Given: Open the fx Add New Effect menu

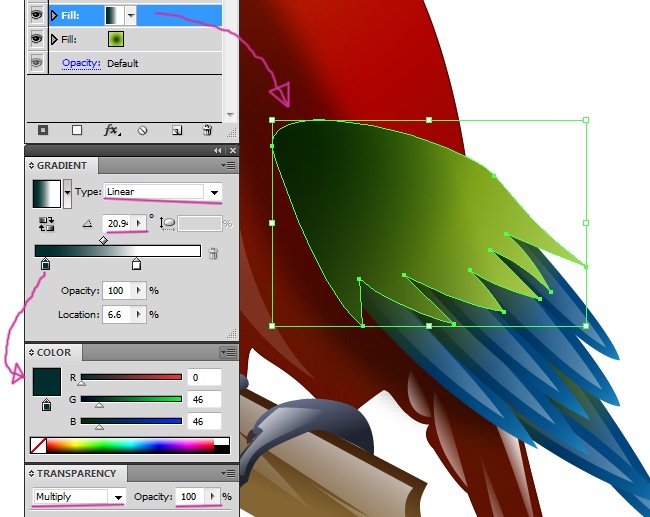Looking at the screenshot, I should coord(111,130).
